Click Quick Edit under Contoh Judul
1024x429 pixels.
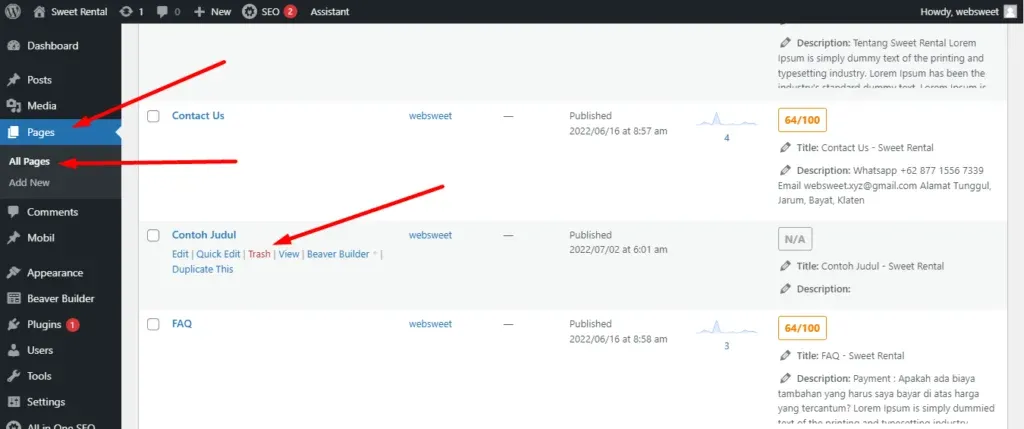[218, 254]
